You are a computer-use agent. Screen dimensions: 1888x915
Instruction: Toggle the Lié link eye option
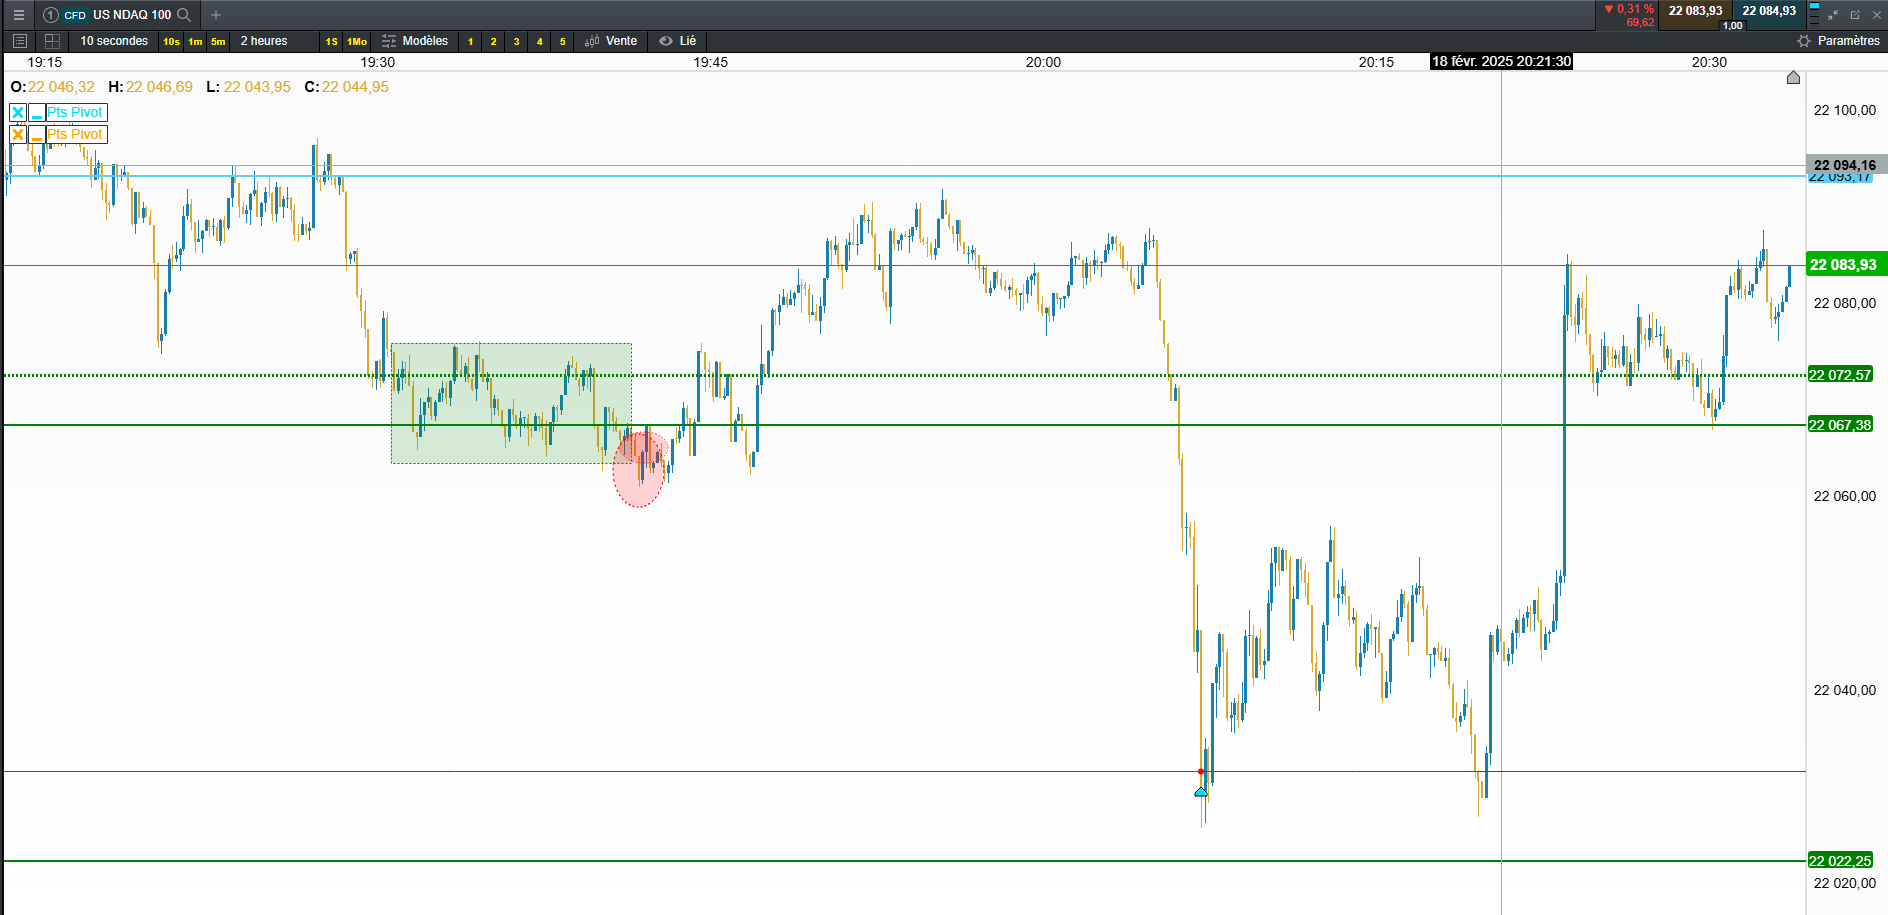tap(677, 41)
